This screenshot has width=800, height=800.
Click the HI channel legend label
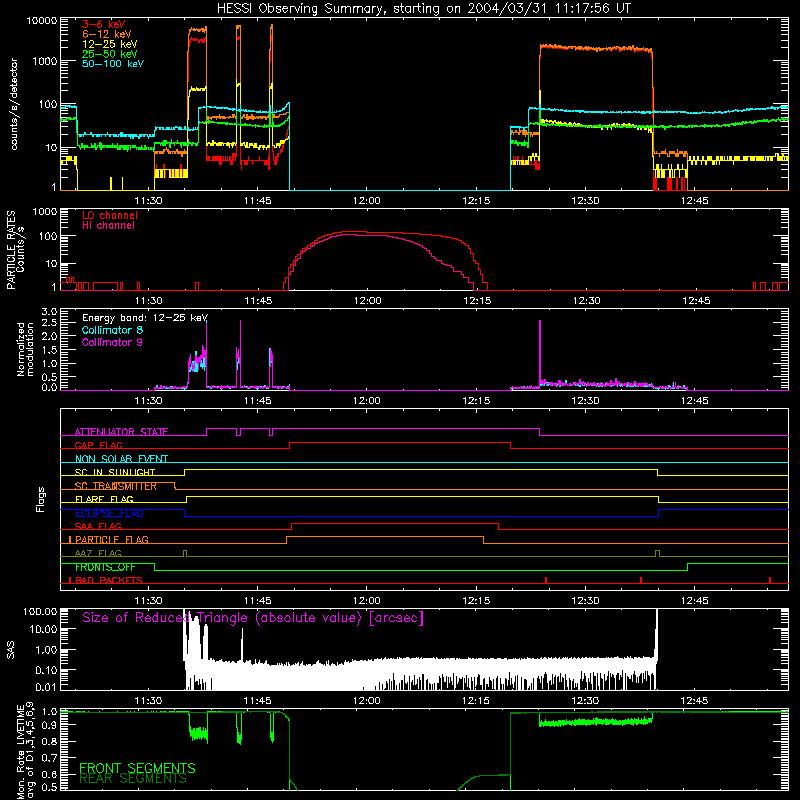coord(109,226)
